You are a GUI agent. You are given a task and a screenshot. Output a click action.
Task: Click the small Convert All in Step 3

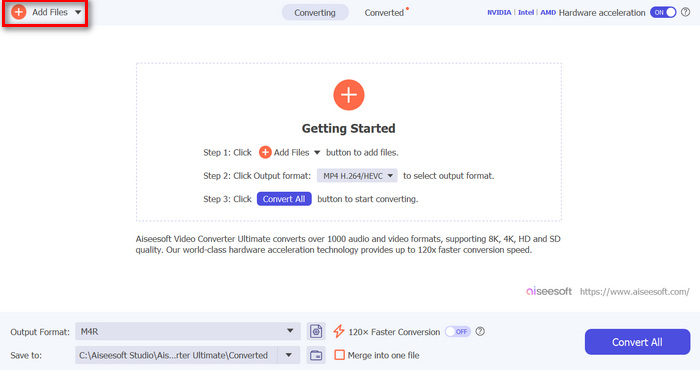(x=284, y=199)
